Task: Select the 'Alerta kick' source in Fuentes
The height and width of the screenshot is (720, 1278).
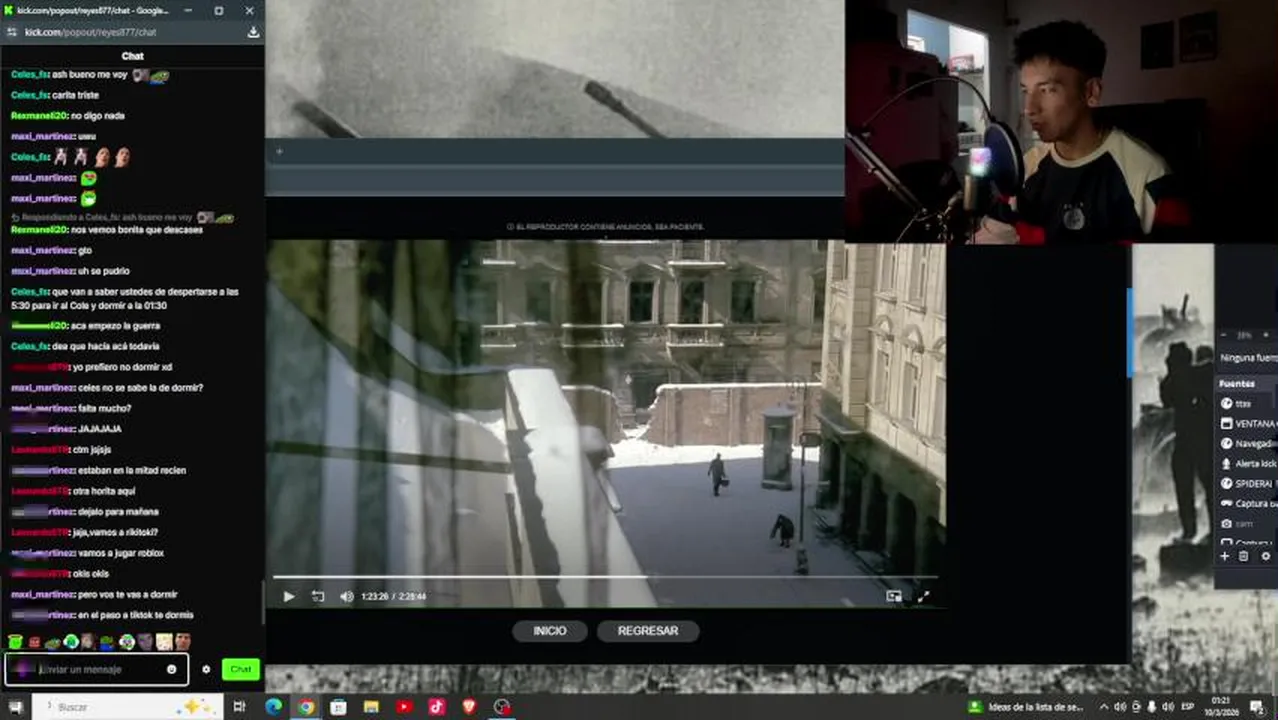Action: click(x=1247, y=463)
